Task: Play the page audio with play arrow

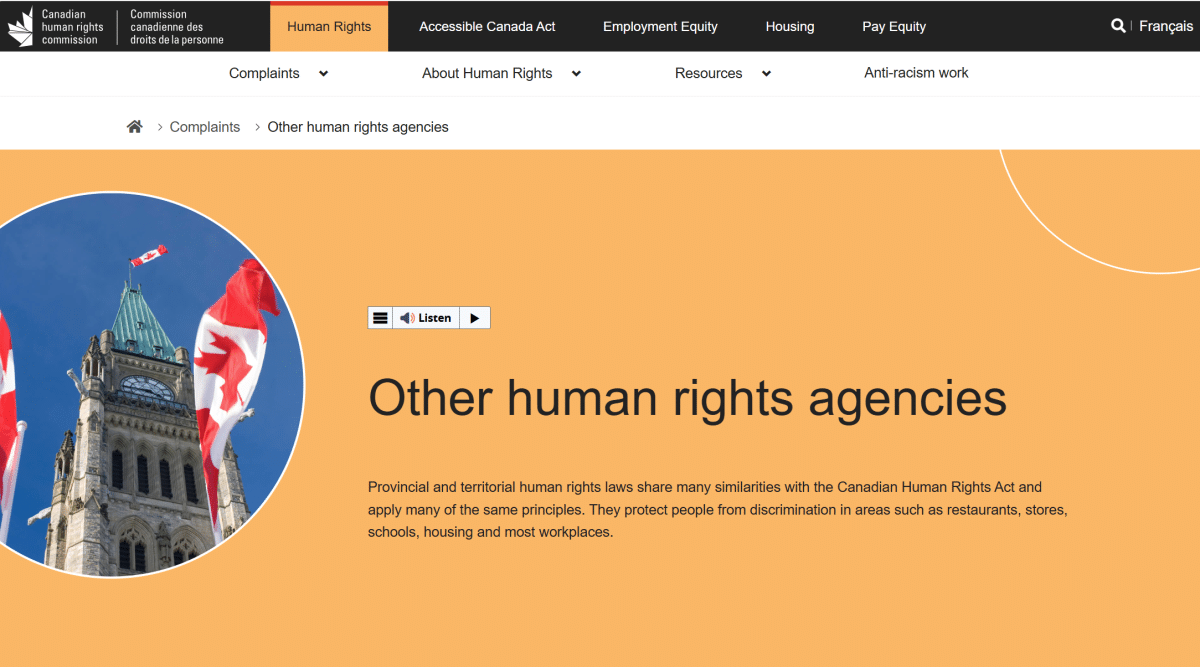Action: (x=475, y=318)
